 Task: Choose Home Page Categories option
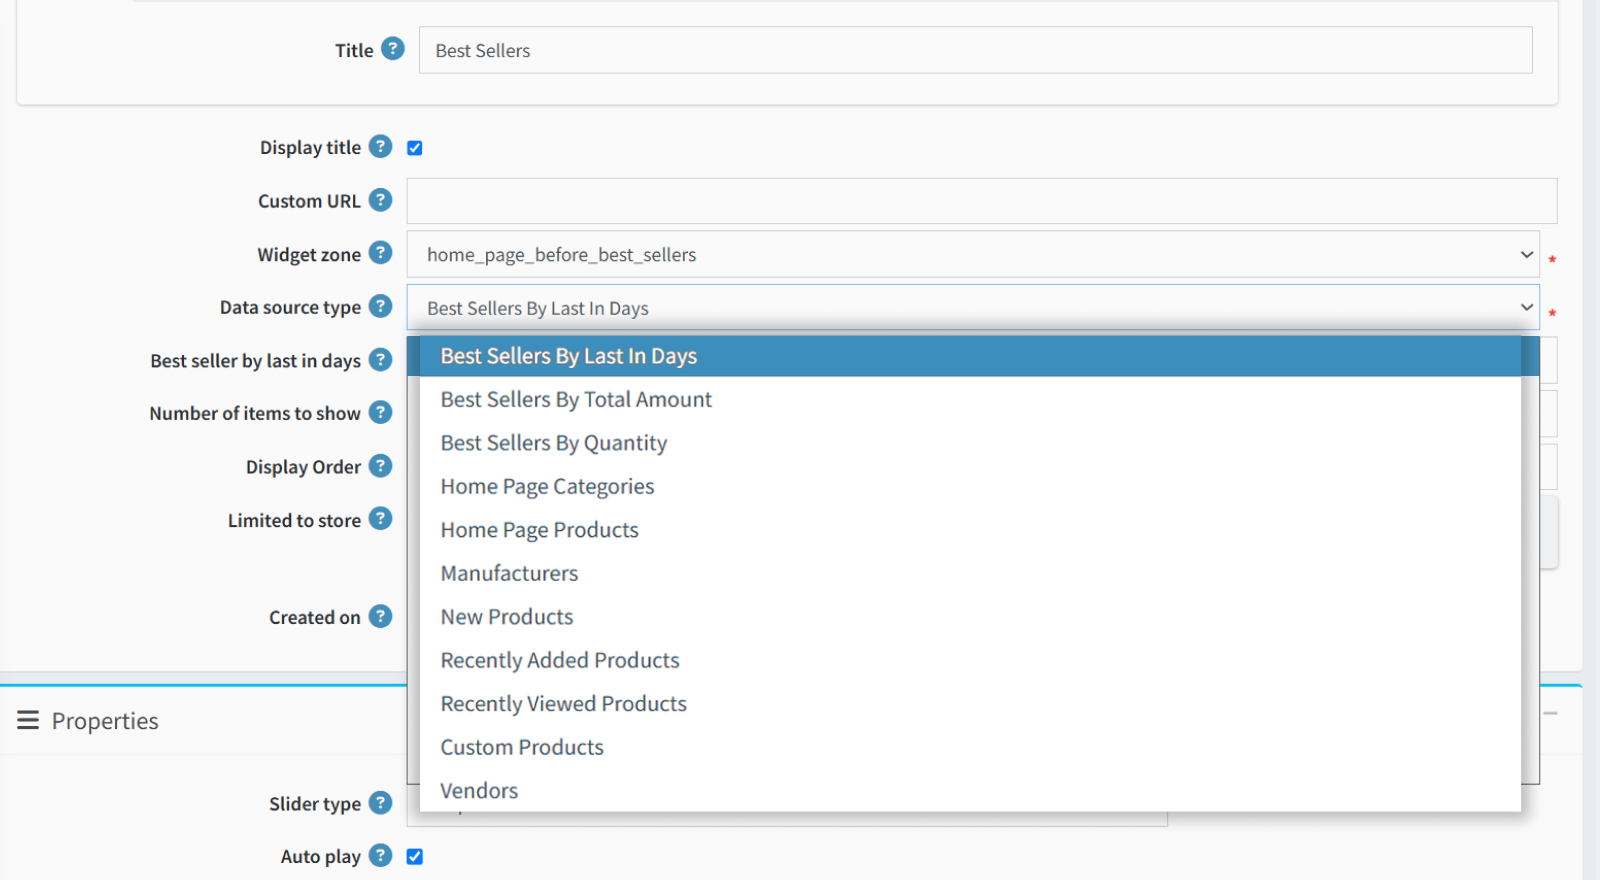pos(970,487)
